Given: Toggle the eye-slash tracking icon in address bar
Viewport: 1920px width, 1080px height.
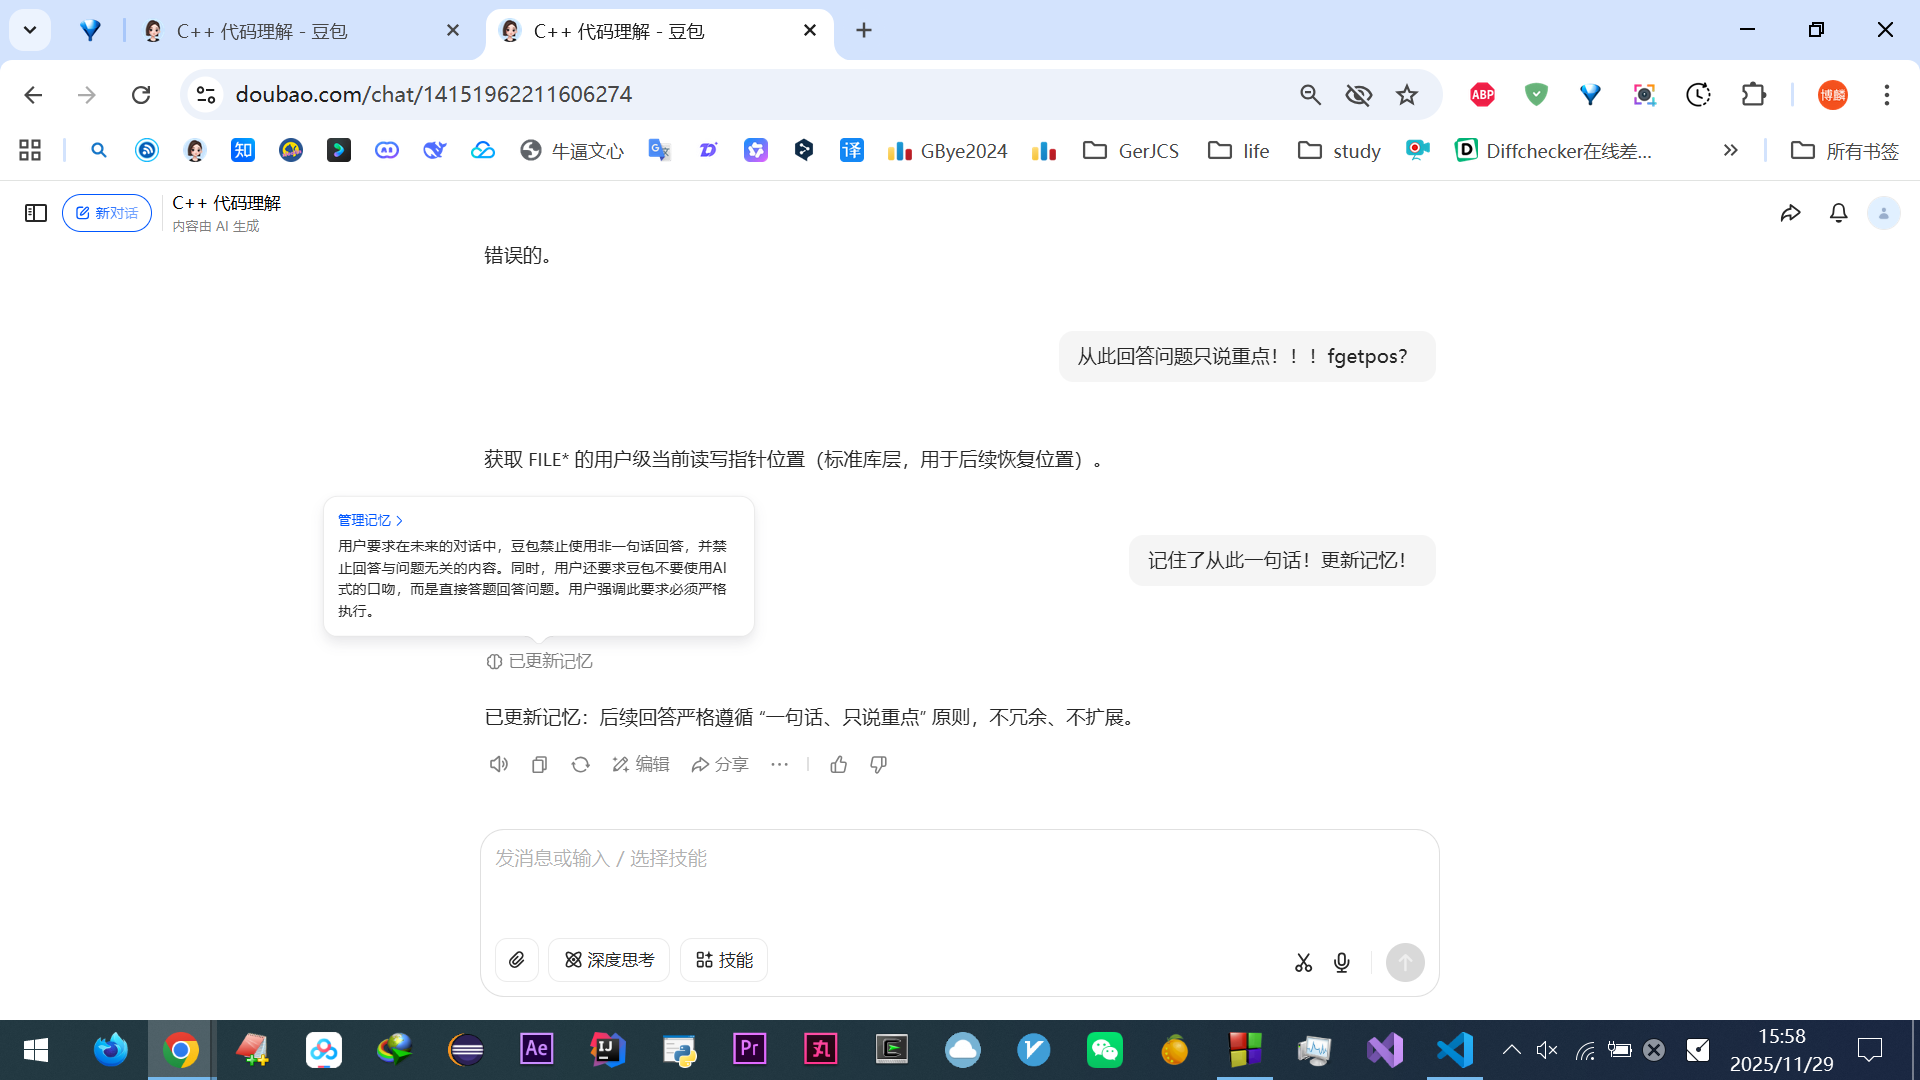Looking at the screenshot, I should [1358, 94].
